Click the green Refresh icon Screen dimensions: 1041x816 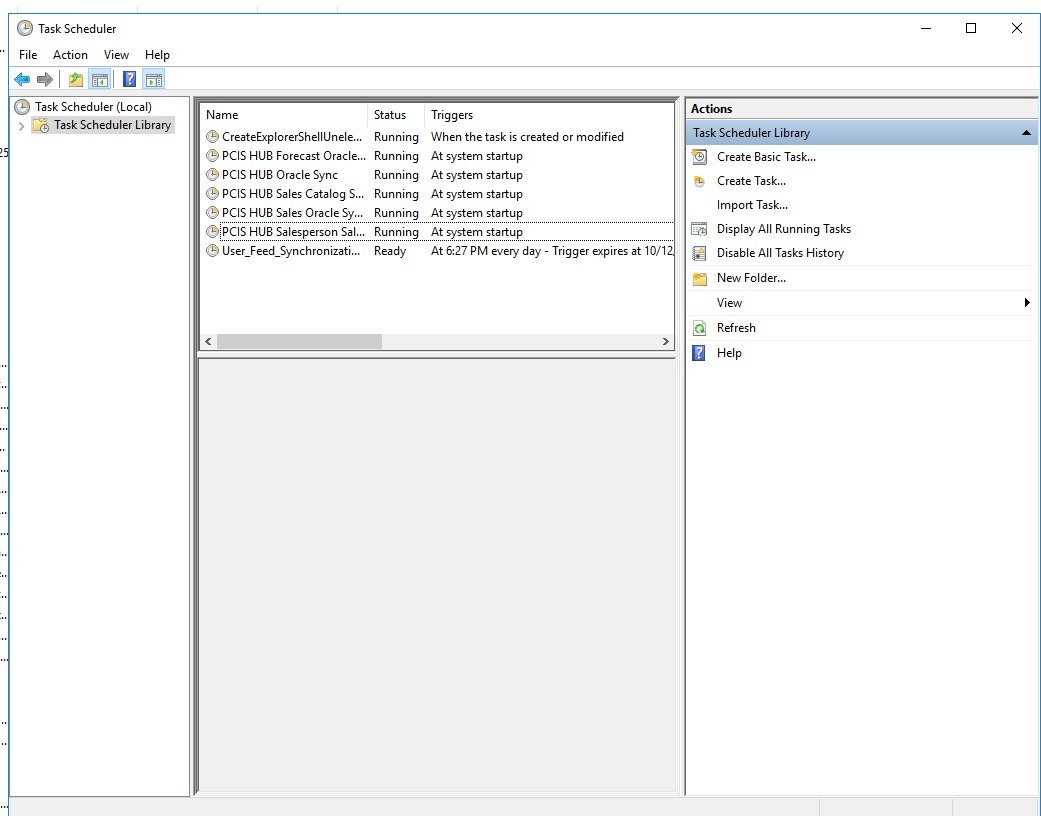pyautogui.click(x=699, y=328)
